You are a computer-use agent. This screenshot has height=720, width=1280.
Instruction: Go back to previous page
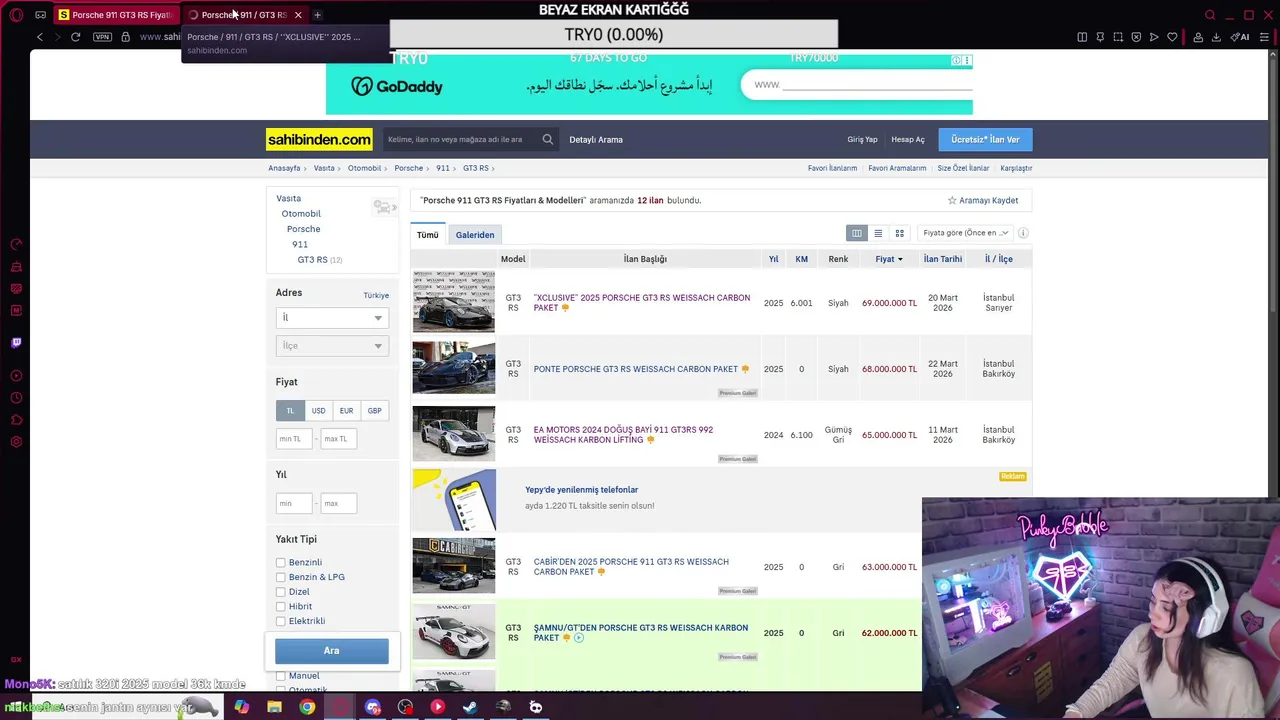coord(40,37)
